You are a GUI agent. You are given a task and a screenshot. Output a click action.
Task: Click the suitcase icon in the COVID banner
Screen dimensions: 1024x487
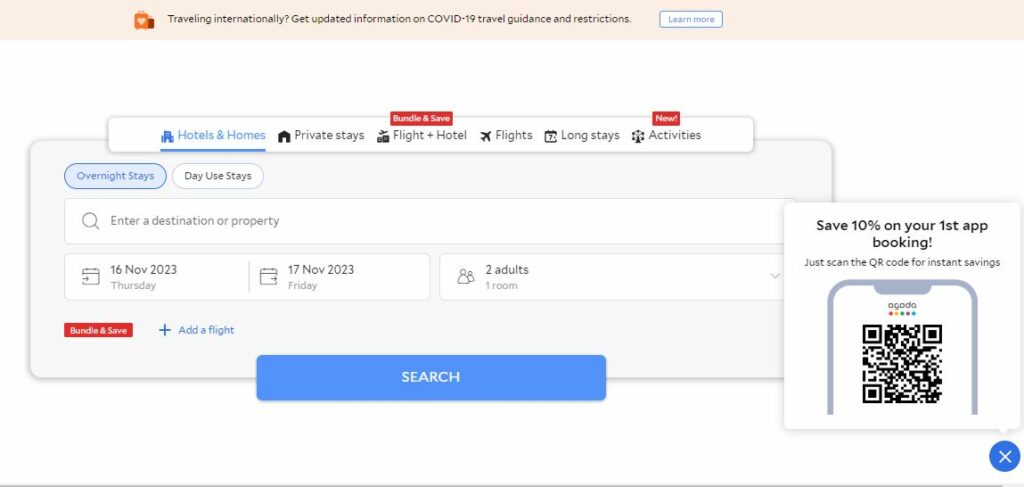[x=144, y=20]
